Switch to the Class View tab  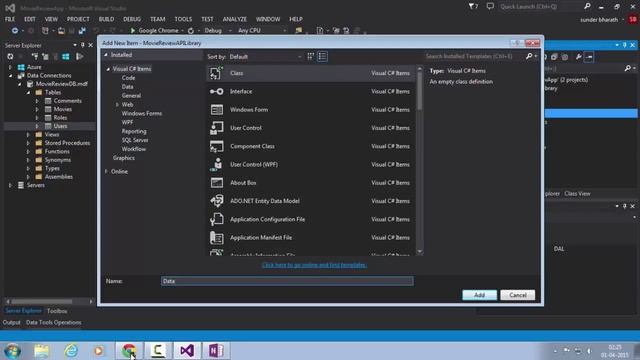[577, 193]
